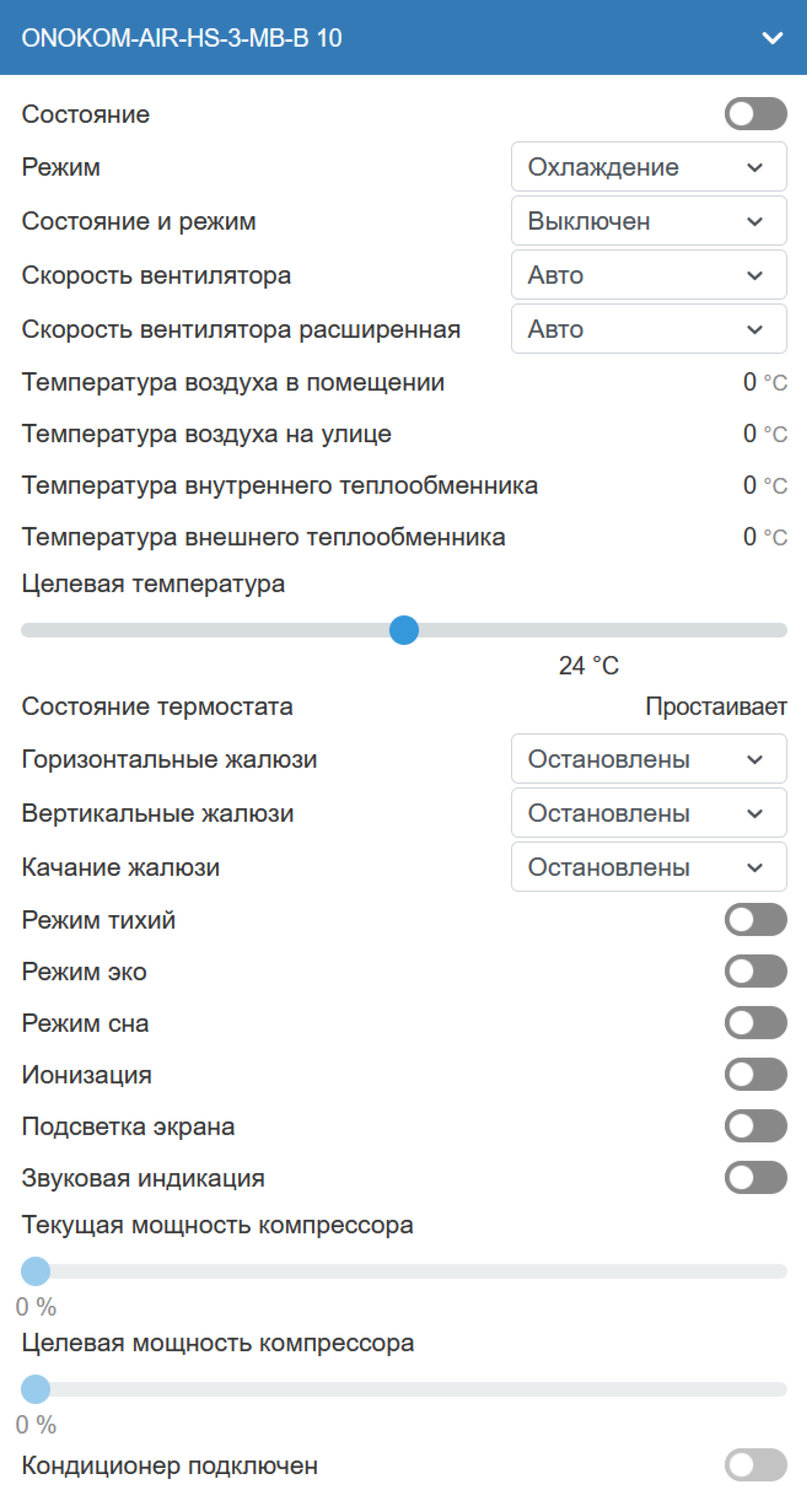The image size is (807, 1500).
Task: Open the Состояние и режим dropdown
Action: [648, 221]
